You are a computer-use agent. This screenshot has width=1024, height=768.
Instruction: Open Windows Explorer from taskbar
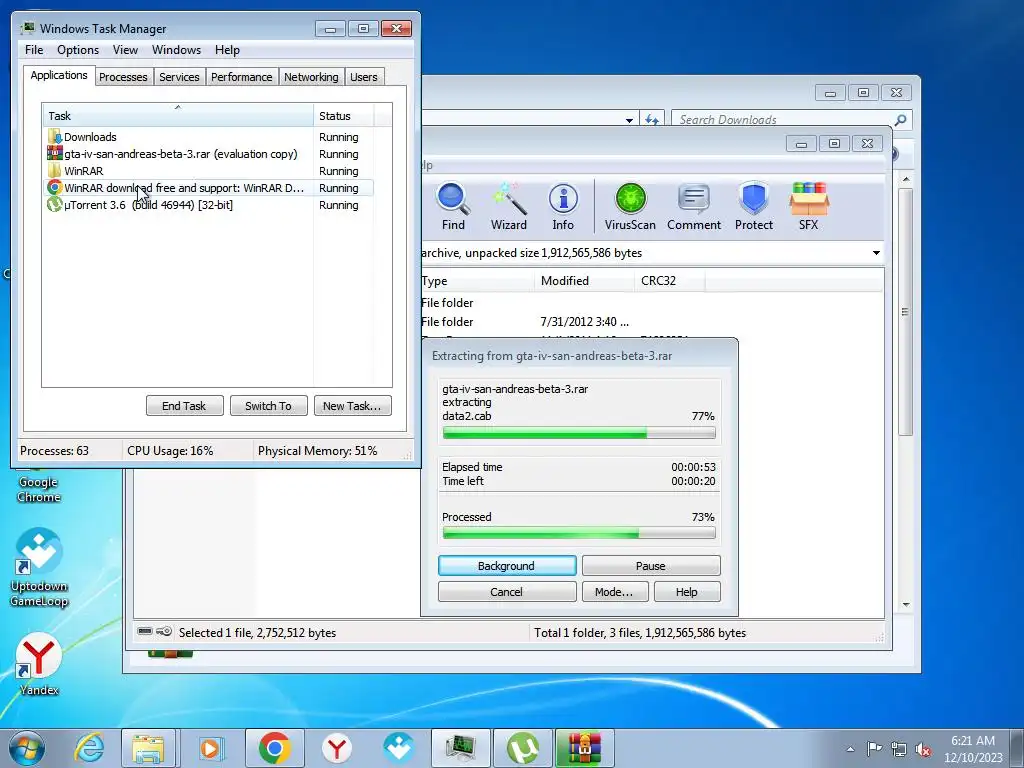(x=148, y=748)
